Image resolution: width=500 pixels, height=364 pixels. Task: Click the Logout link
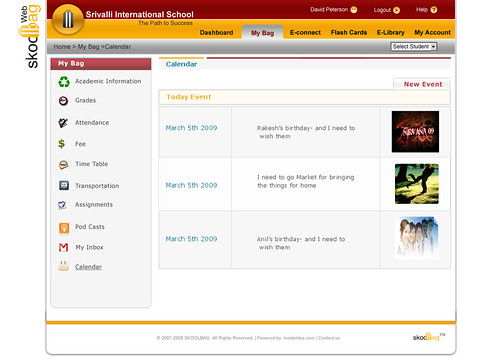[x=382, y=10]
